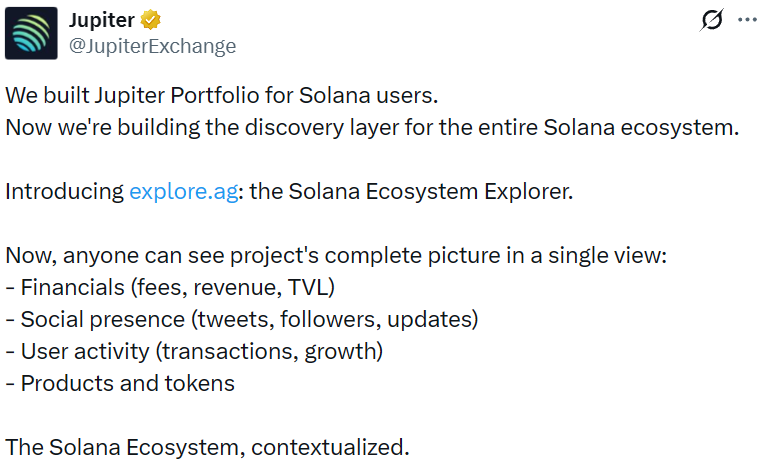Click the Jupiter profile avatar
This screenshot has height=466, width=764.
31,33
